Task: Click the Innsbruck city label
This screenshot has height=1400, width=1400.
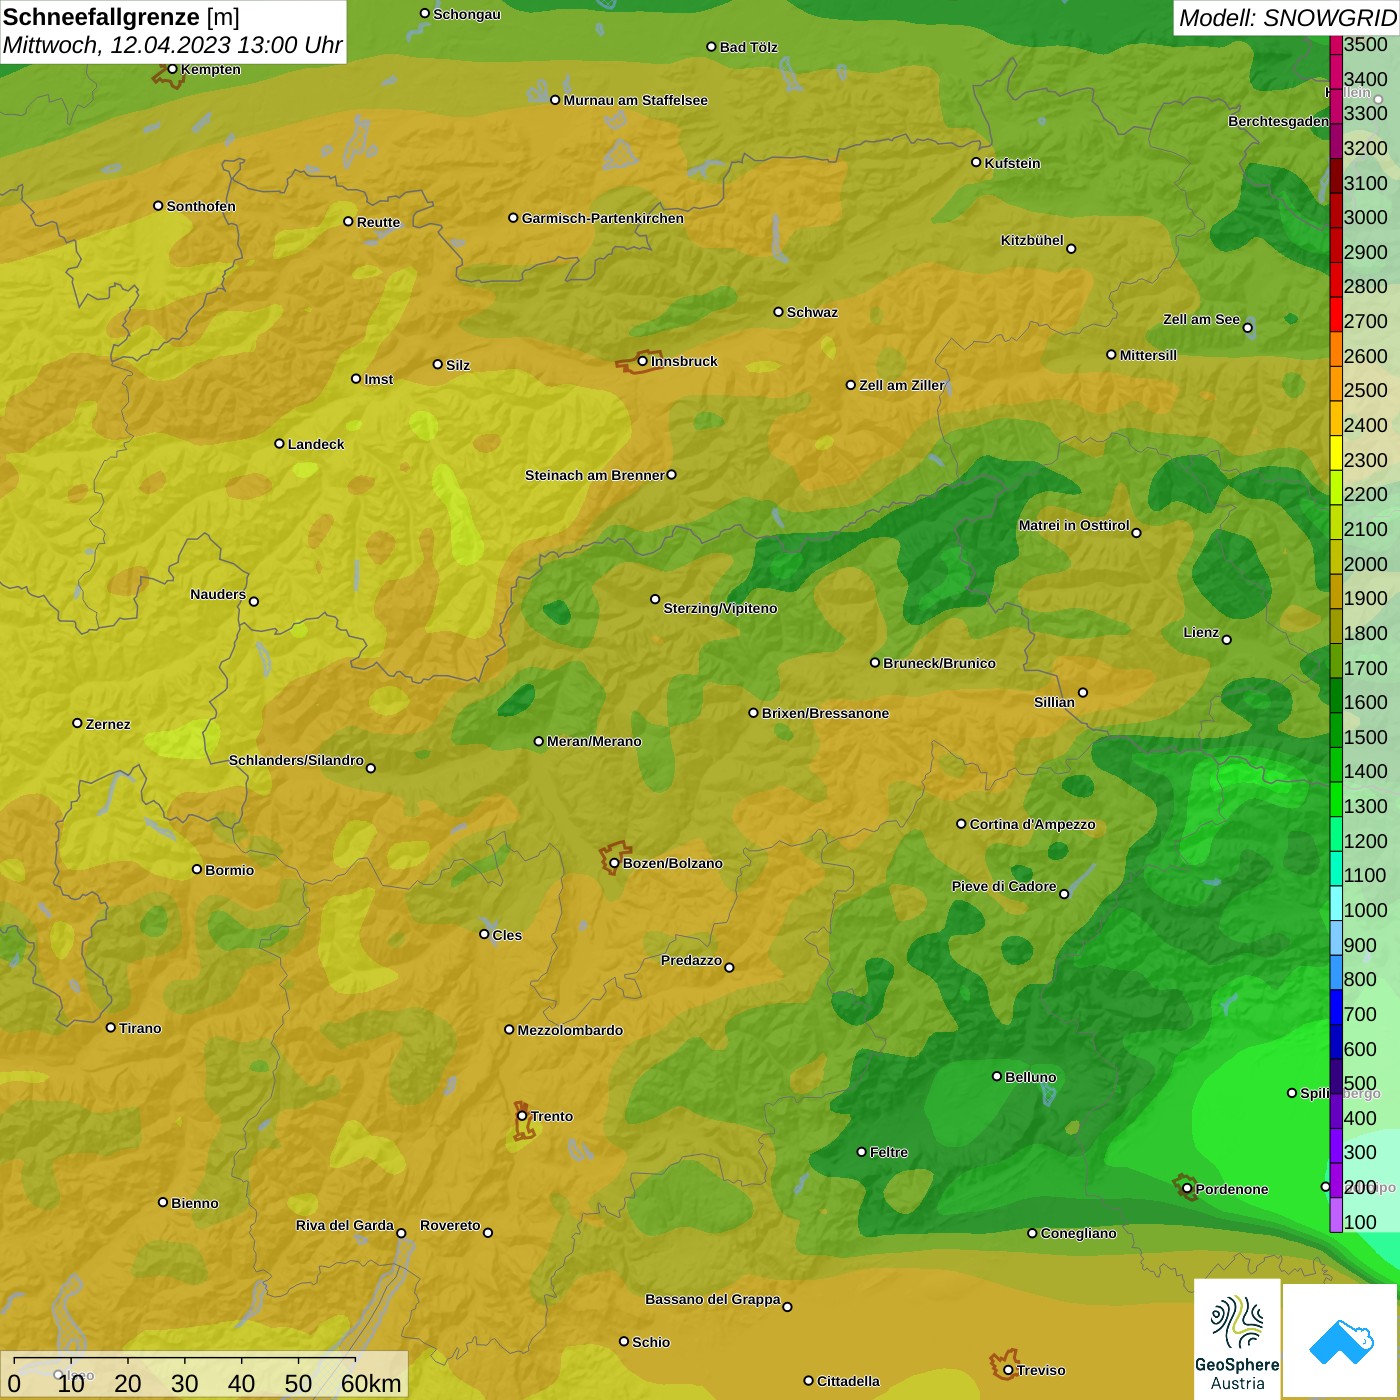Action: (684, 361)
